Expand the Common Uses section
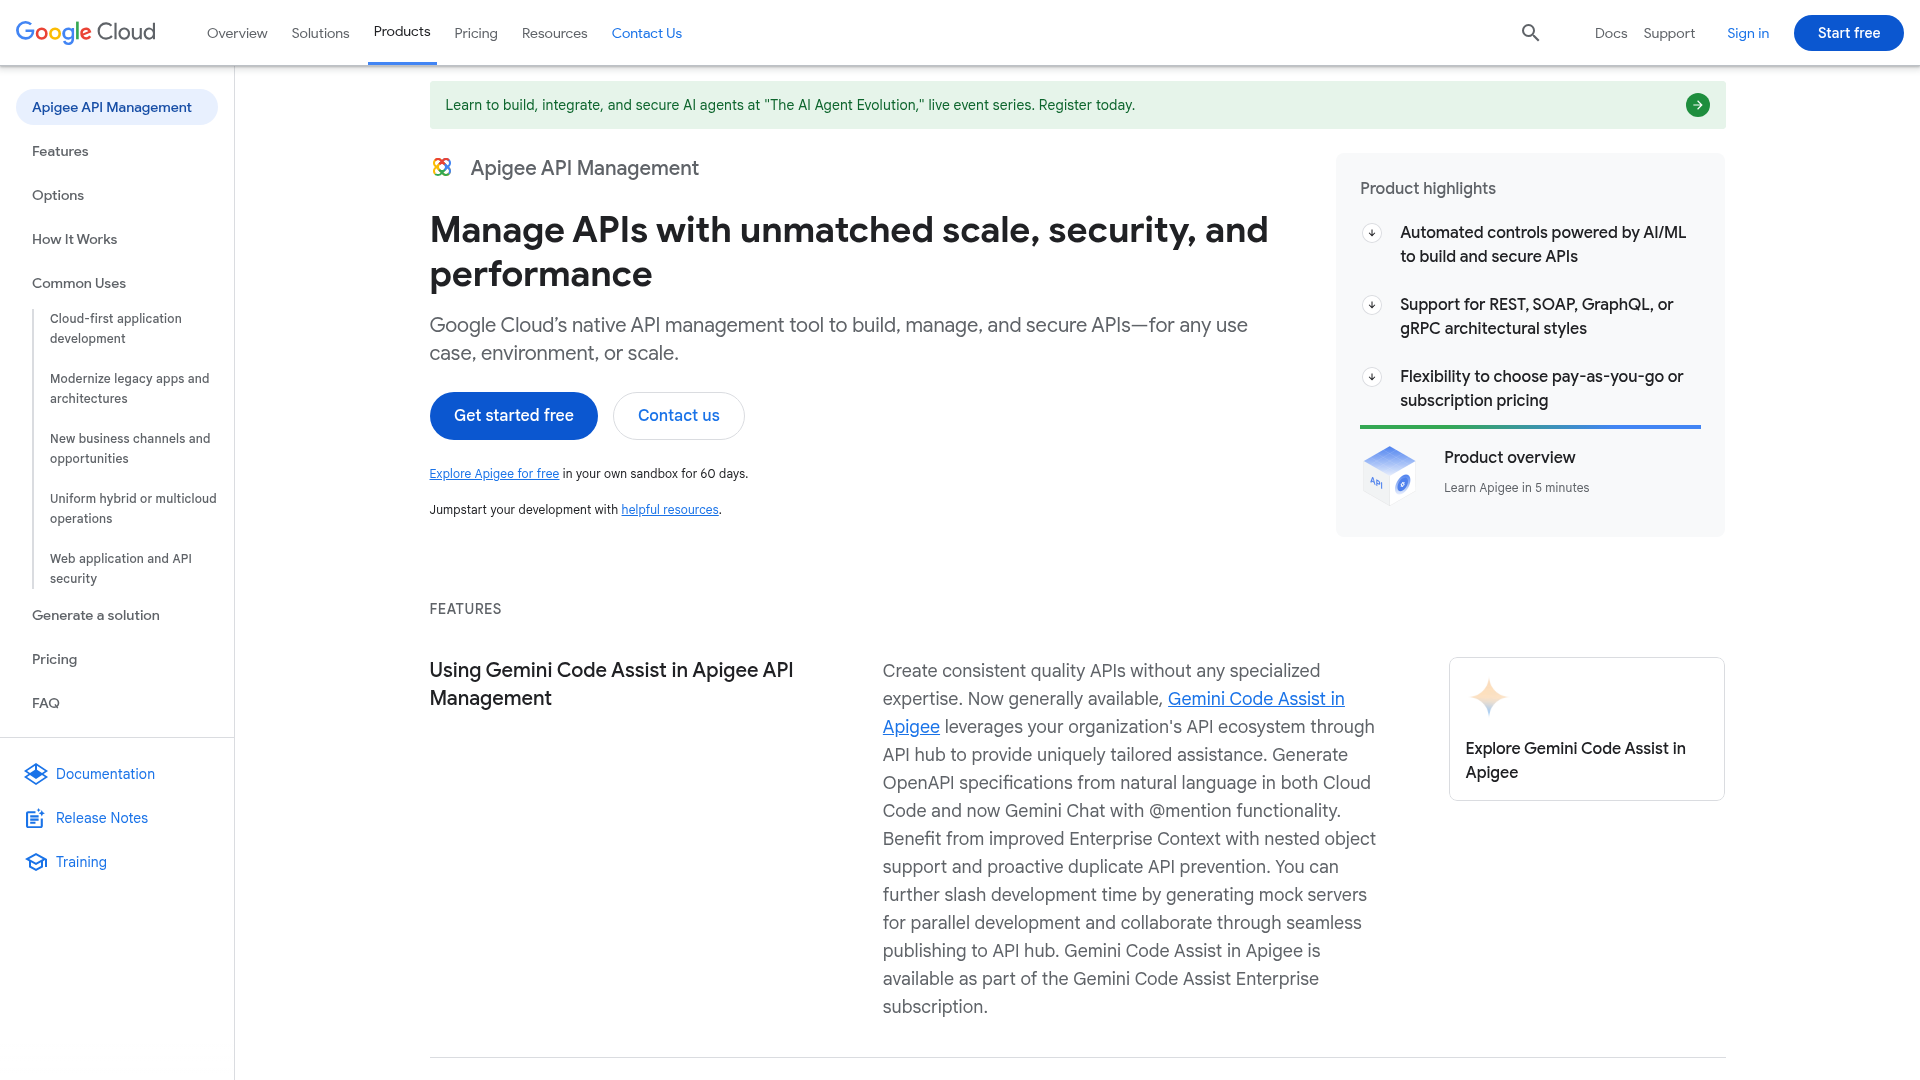Viewport: 1920px width, 1080px height. [x=78, y=283]
